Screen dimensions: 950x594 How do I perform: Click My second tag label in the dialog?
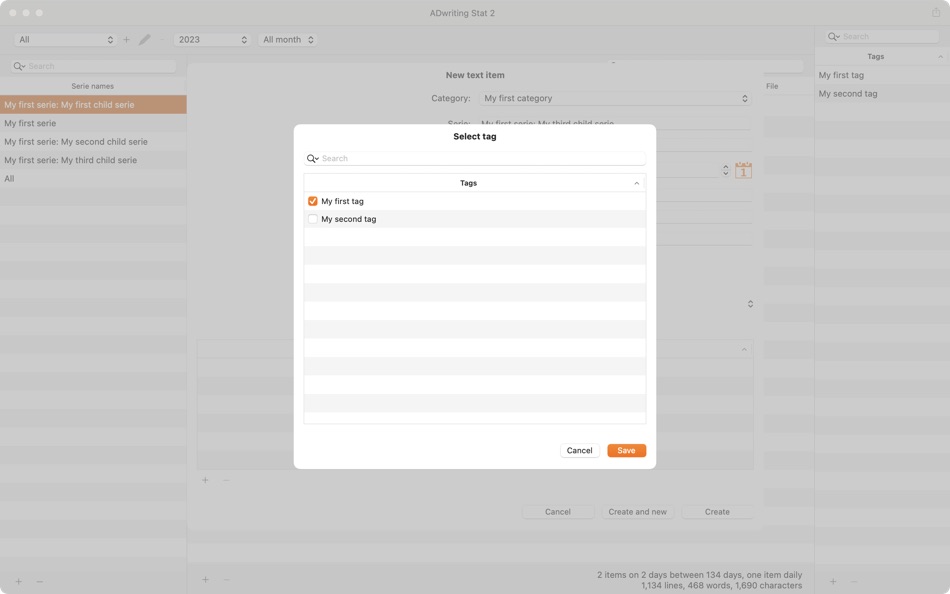(x=348, y=219)
